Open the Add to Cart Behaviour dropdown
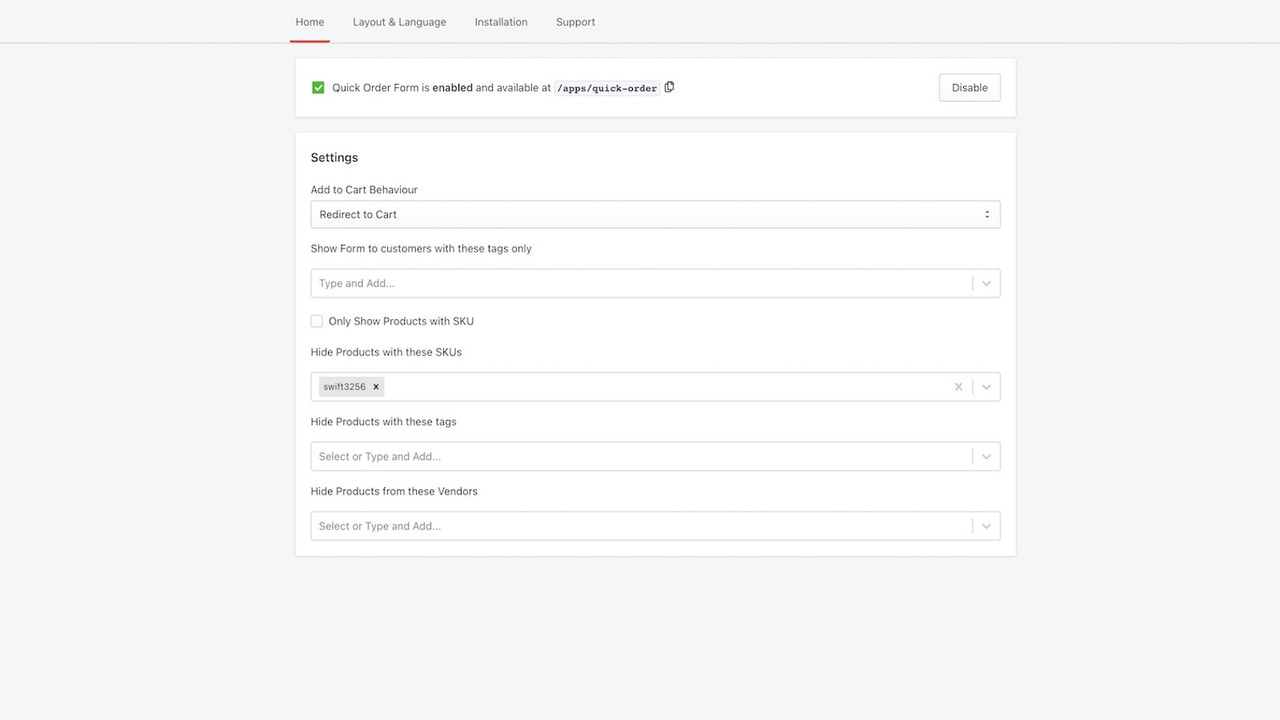The width and height of the screenshot is (1280, 720). pos(655,214)
